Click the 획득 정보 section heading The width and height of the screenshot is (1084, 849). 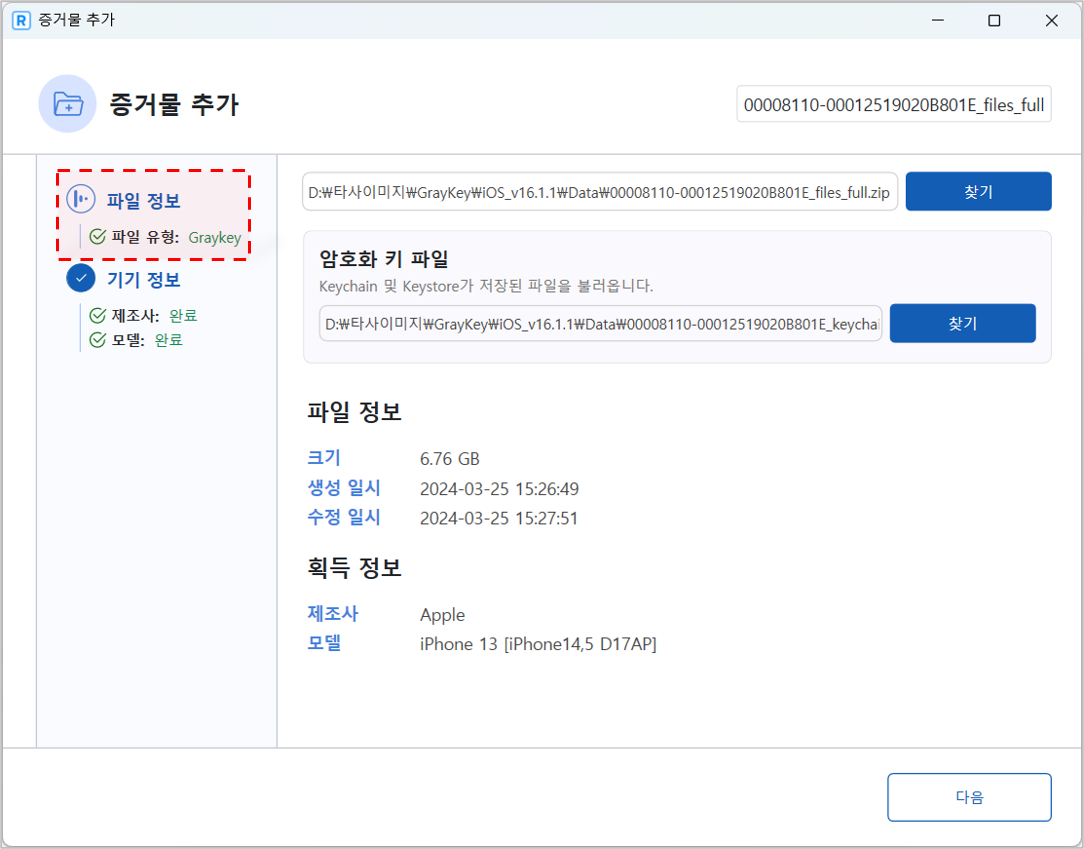click(x=354, y=568)
